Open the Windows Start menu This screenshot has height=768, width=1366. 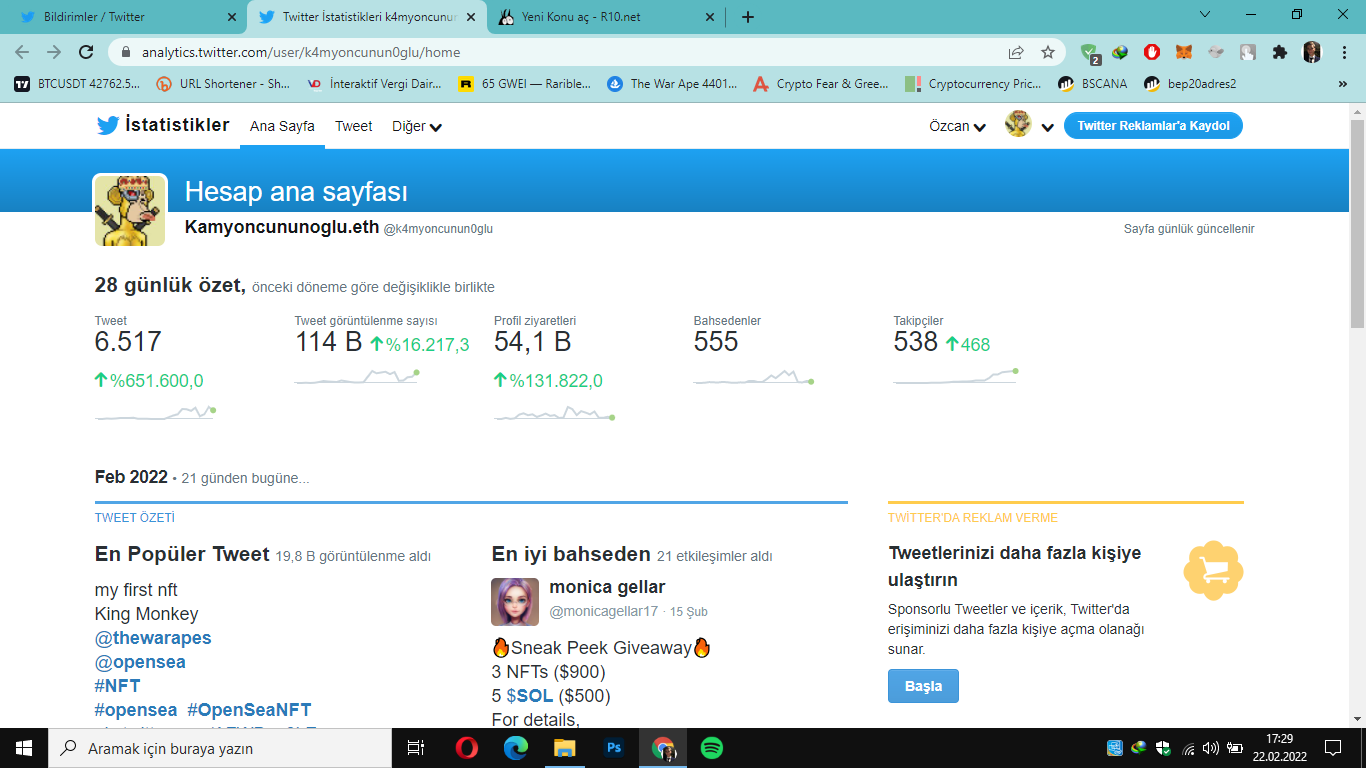(24, 748)
